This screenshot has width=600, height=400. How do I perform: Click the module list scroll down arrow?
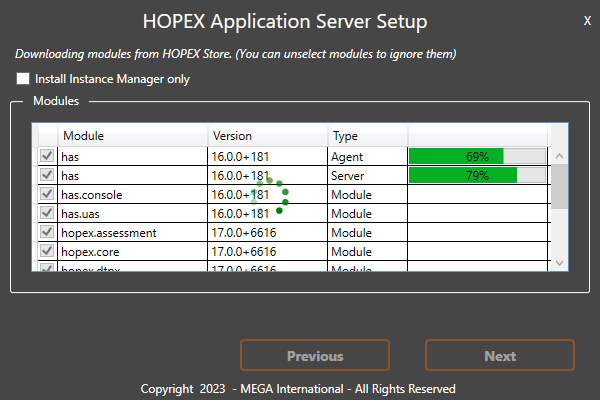click(560, 262)
